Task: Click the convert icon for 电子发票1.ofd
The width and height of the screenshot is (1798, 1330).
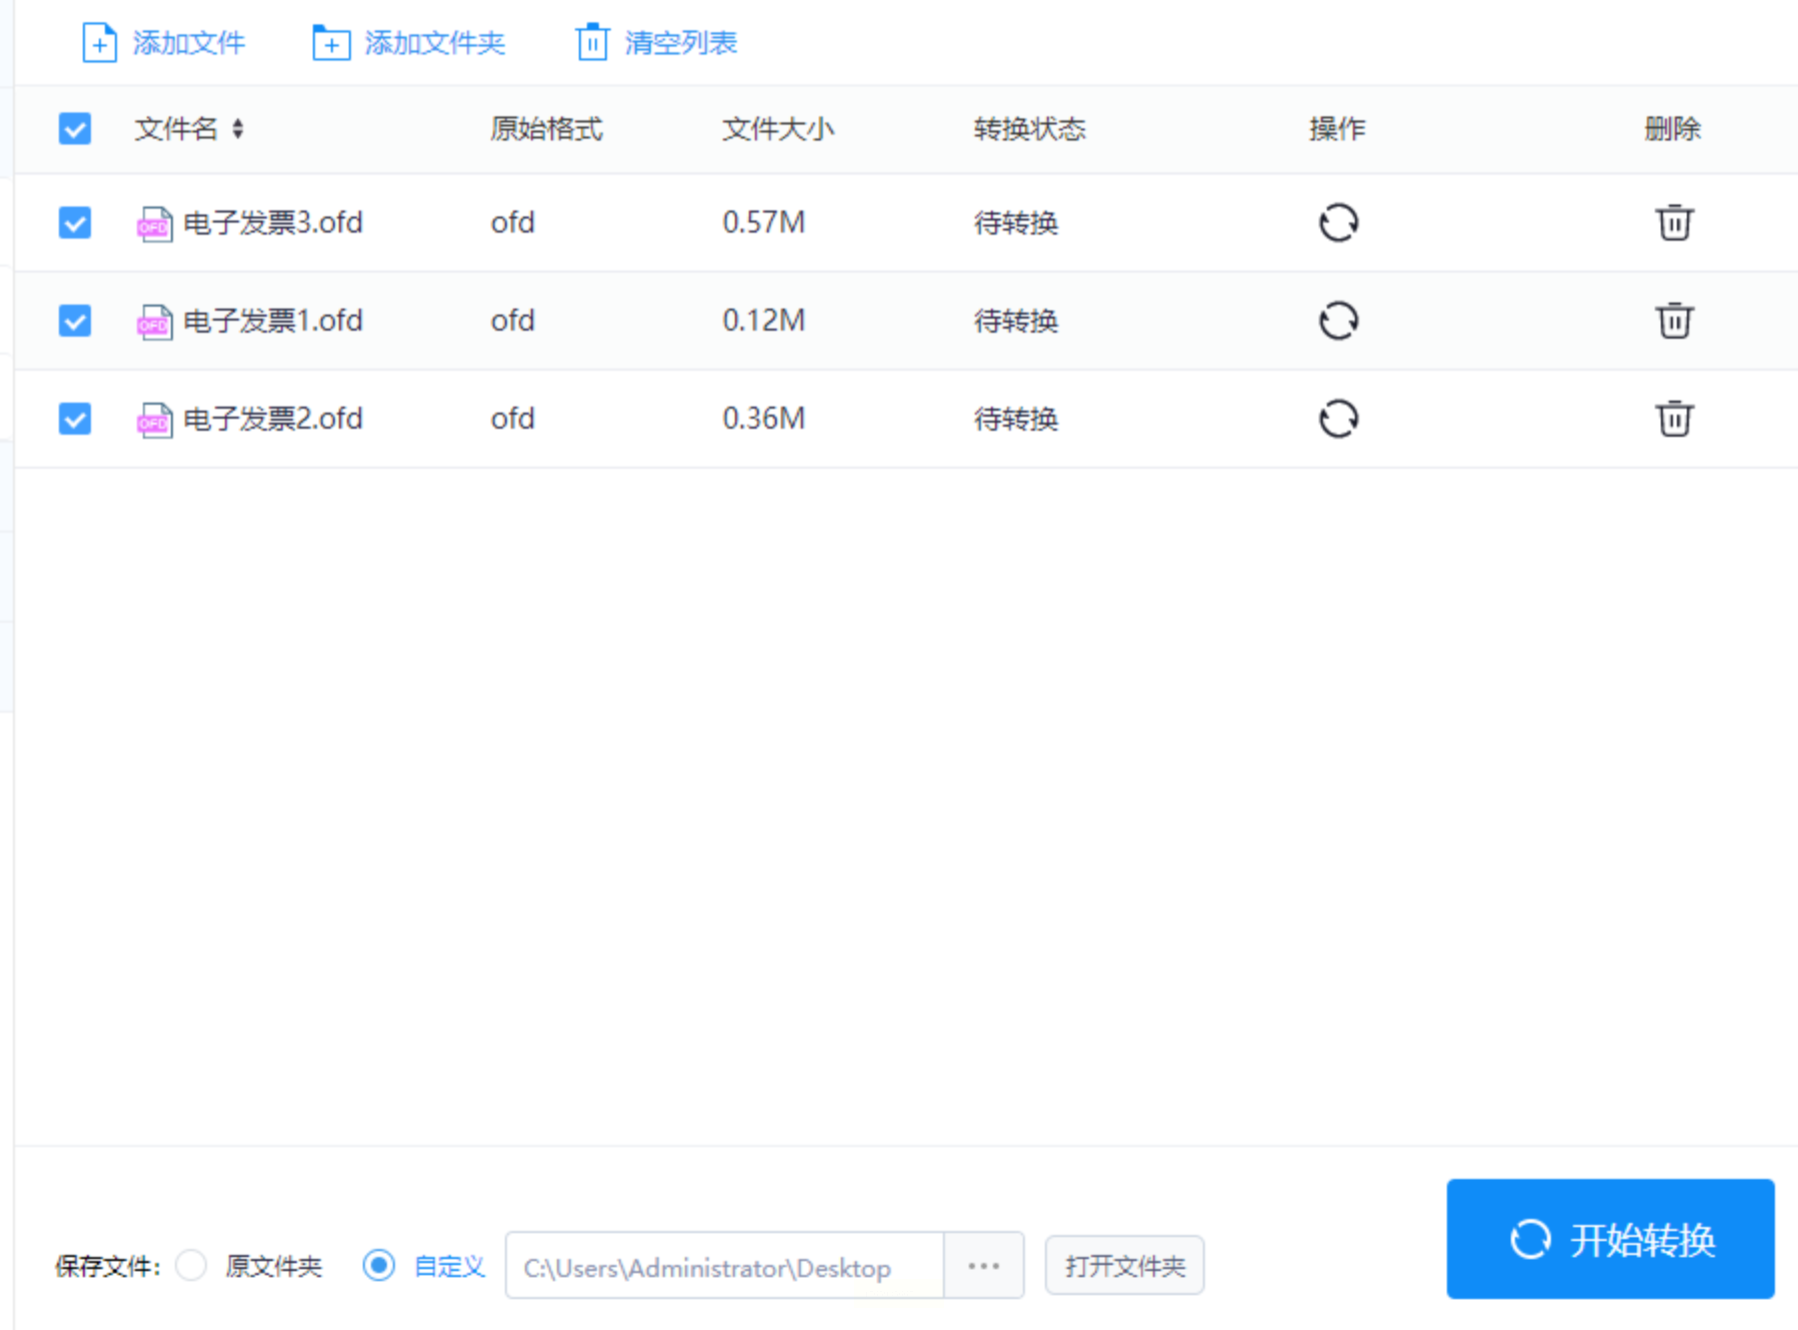Action: coord(1338,321)
